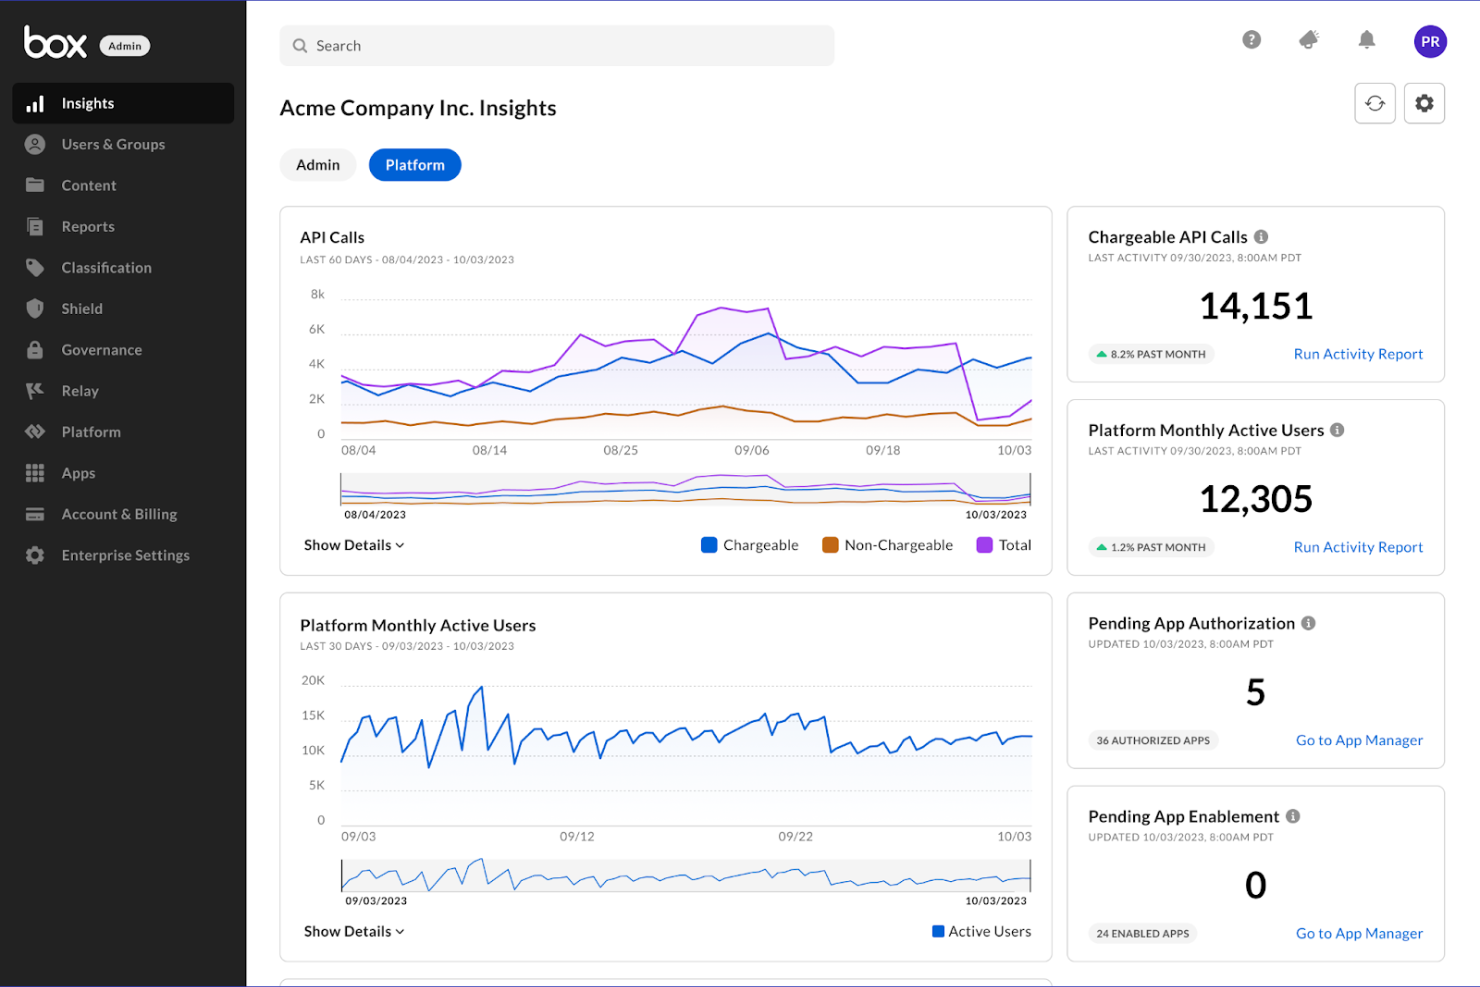Screen dimensions: 1480x987
Task: Open the Insights section in the sidebar
Action: [x=88, y=103]
